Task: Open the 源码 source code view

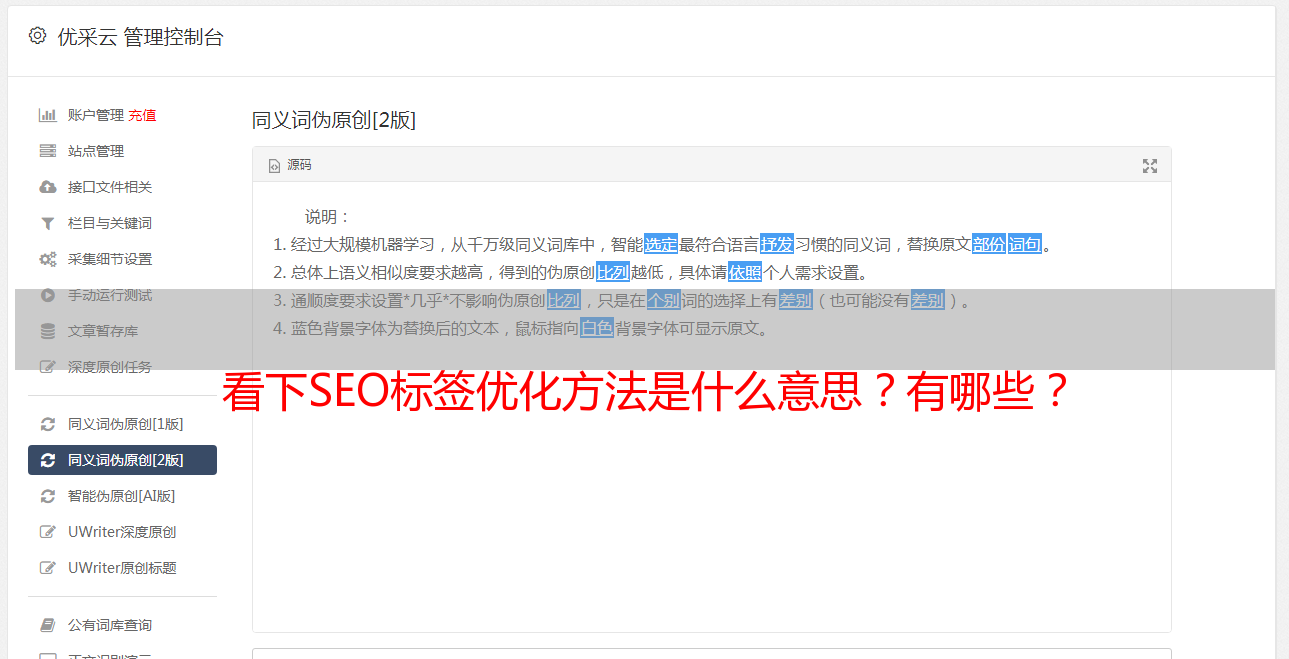Action: click(290, 165)
